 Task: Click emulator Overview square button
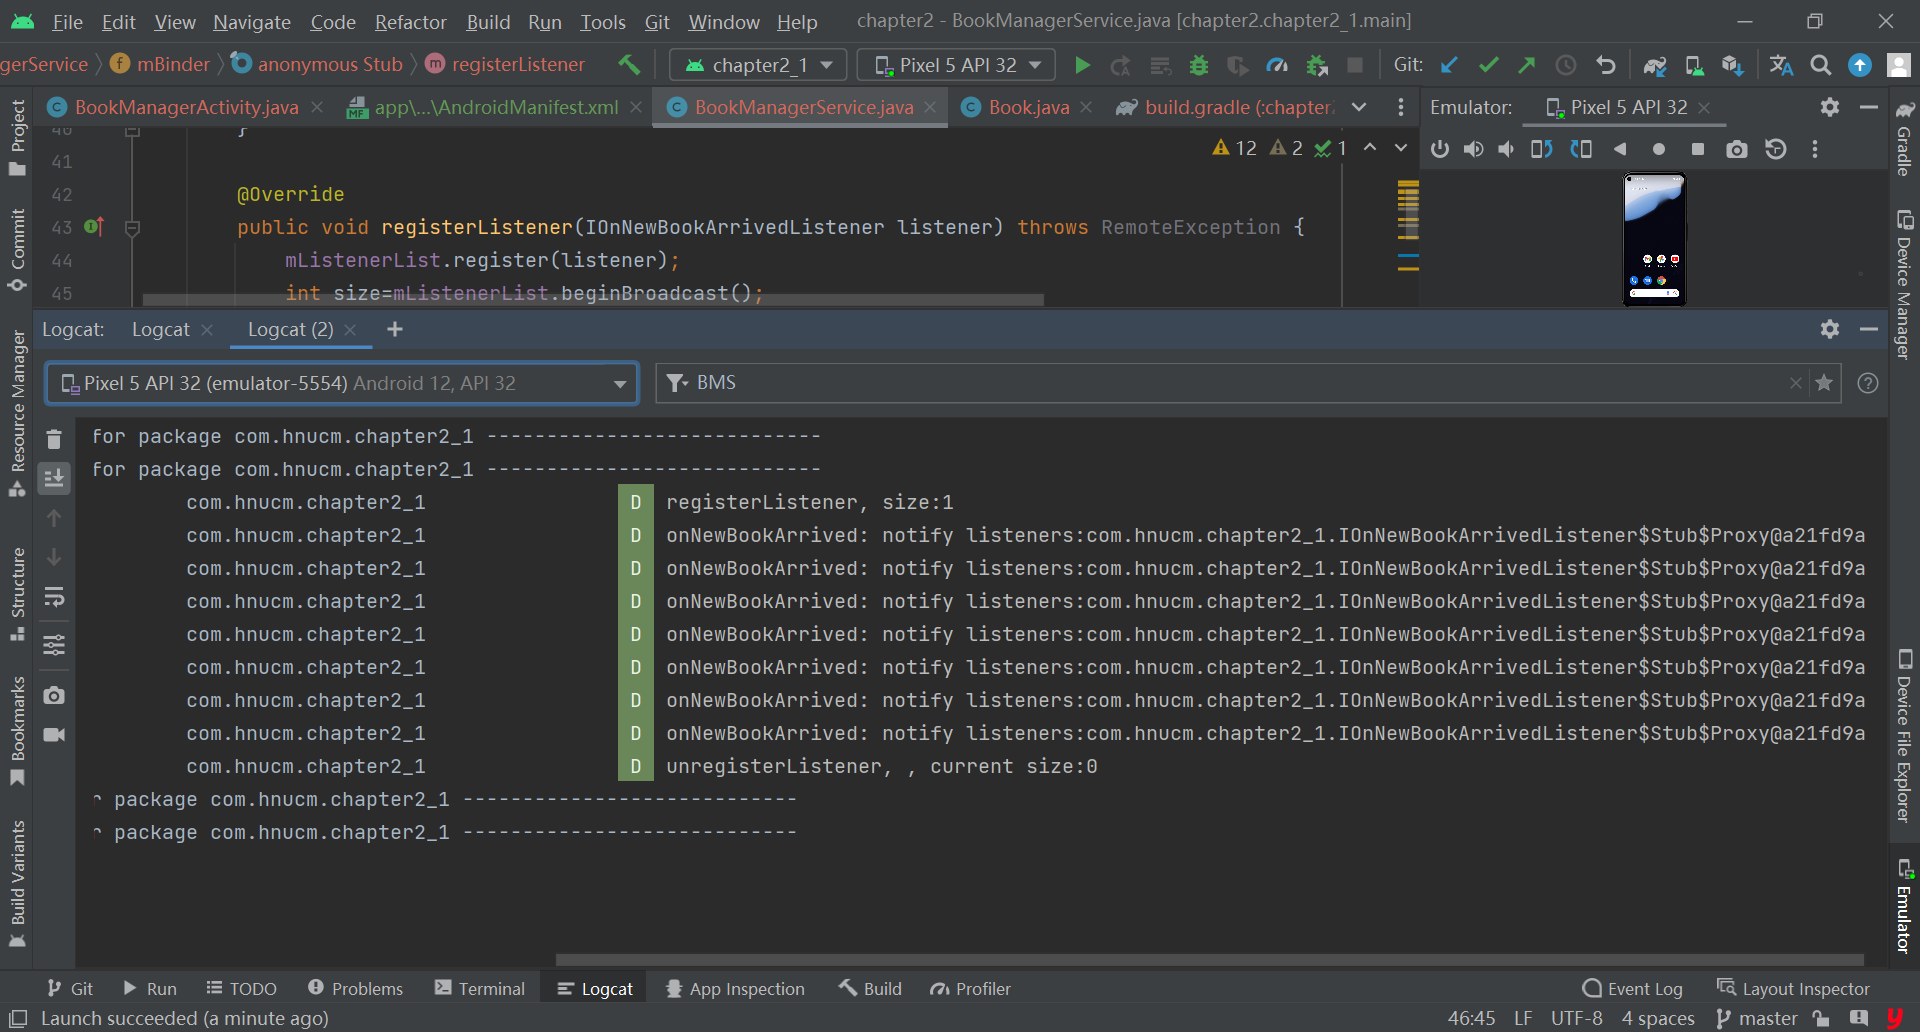coord(1698,149)
